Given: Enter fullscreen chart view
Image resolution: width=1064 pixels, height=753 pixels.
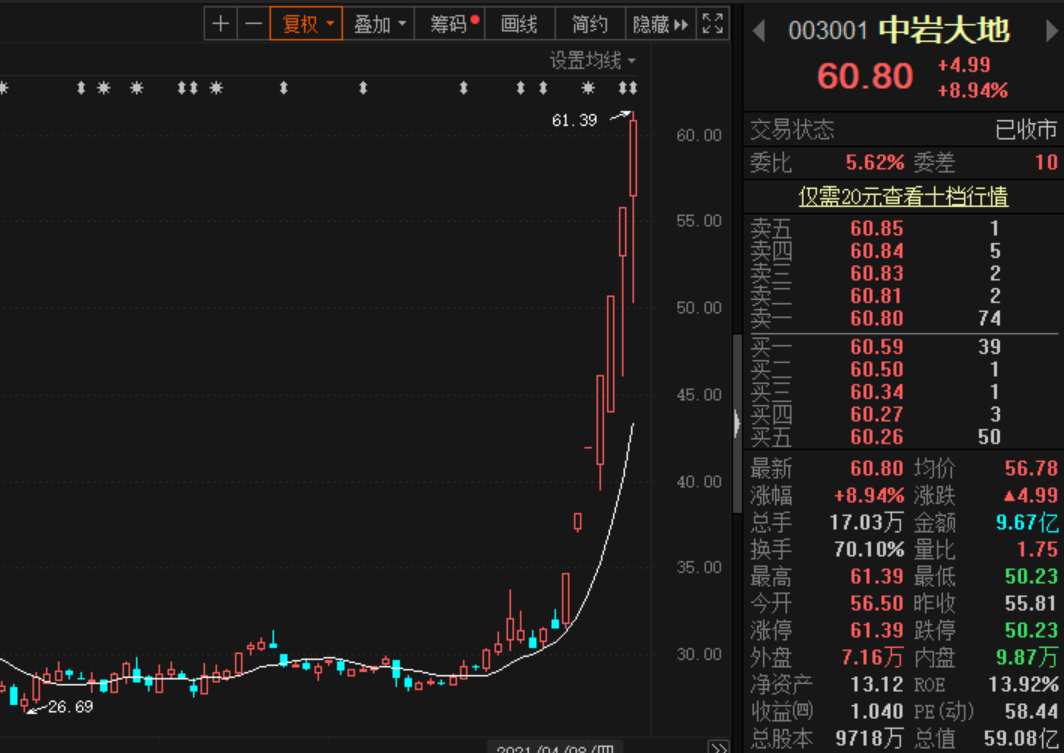Looking at the screenshot, I should click(712, 24).
